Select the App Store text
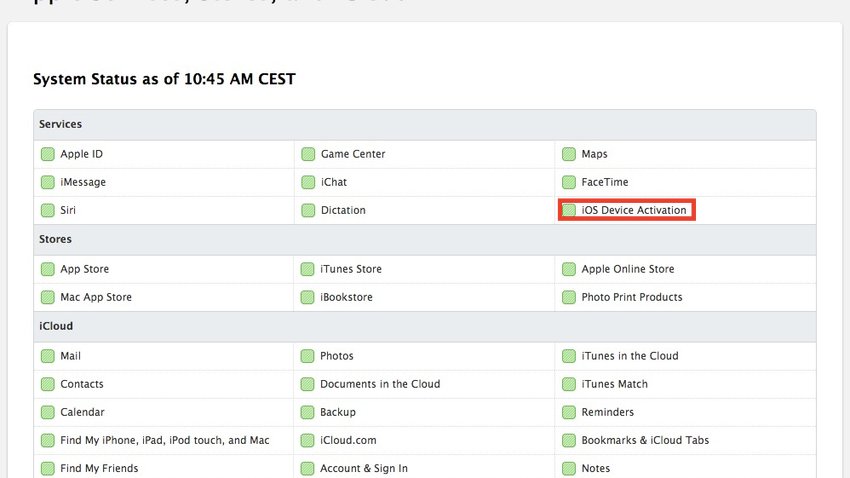 85,269
